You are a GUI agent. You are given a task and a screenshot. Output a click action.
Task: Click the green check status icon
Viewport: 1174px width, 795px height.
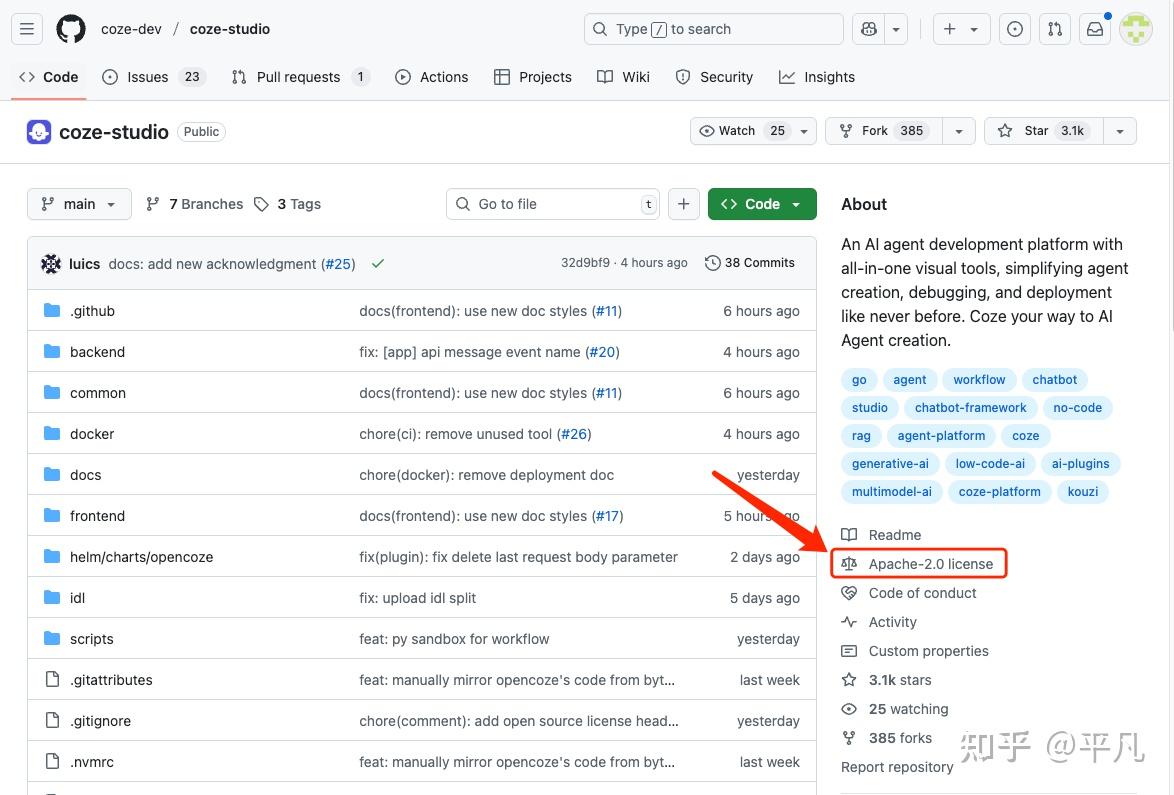click(x=378, y=264)
